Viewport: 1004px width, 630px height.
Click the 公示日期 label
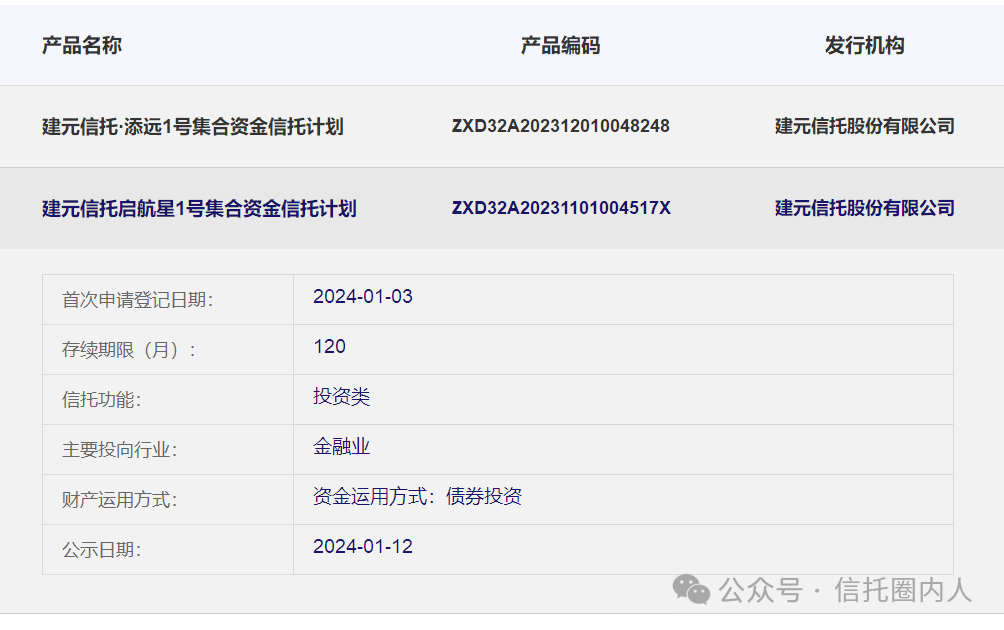tap(101, 549)
